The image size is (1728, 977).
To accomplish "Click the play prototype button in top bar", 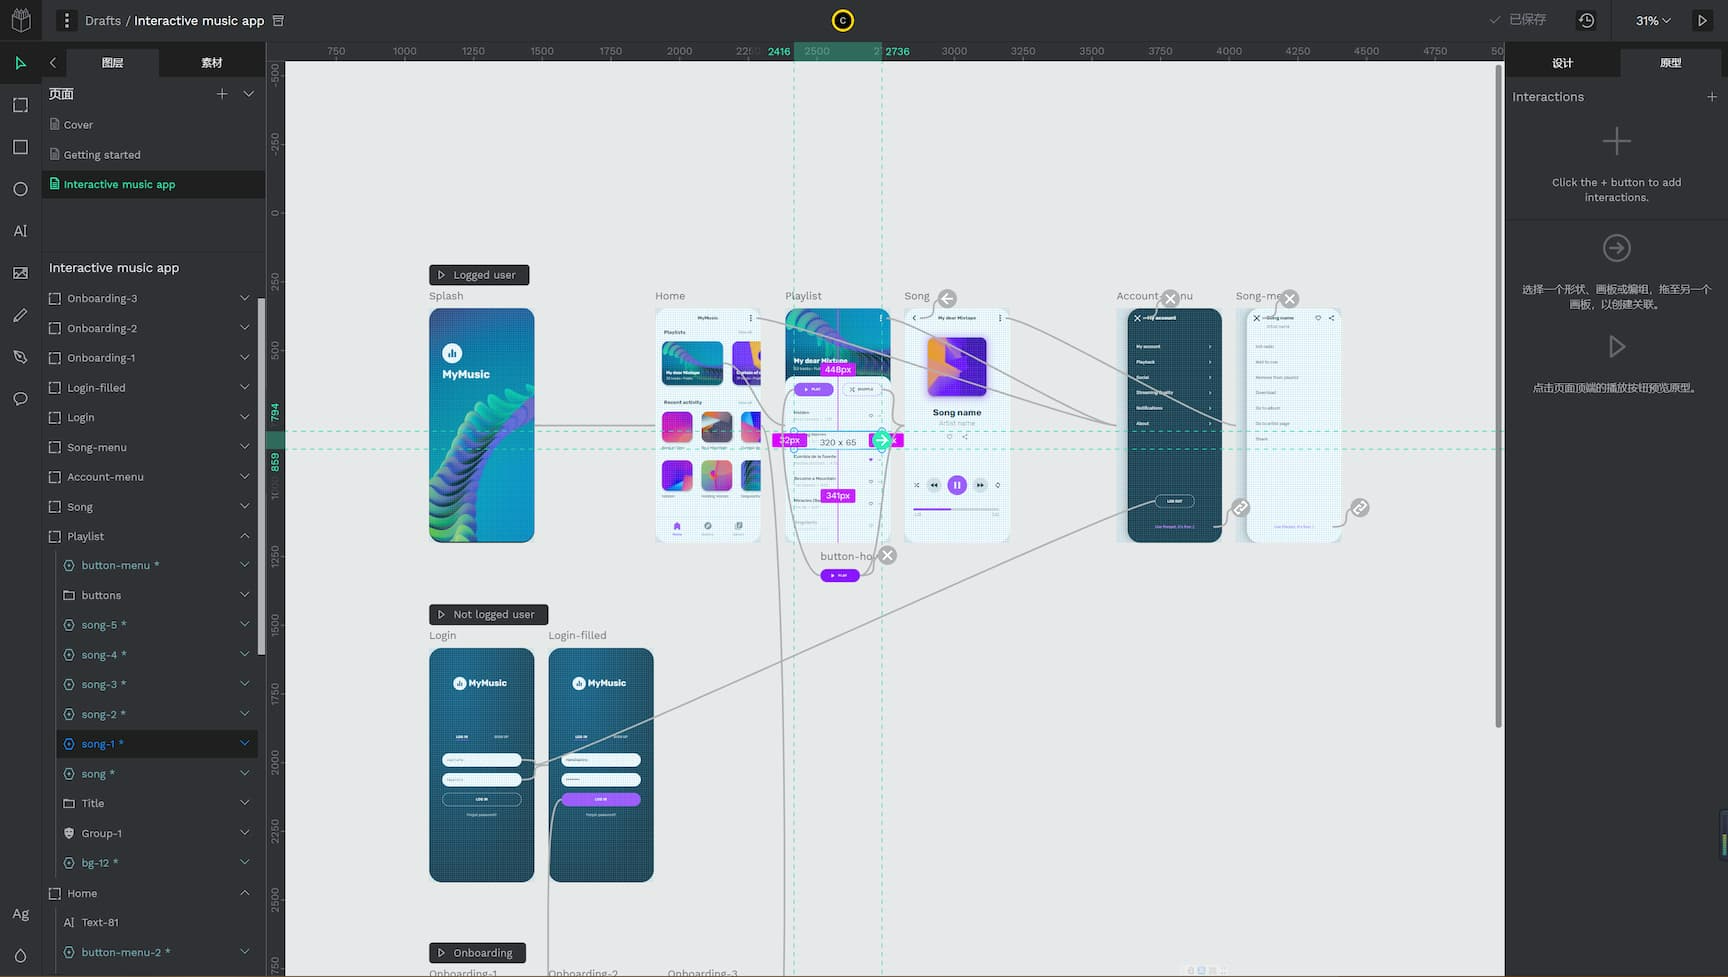I will (x=1702, y=20).
